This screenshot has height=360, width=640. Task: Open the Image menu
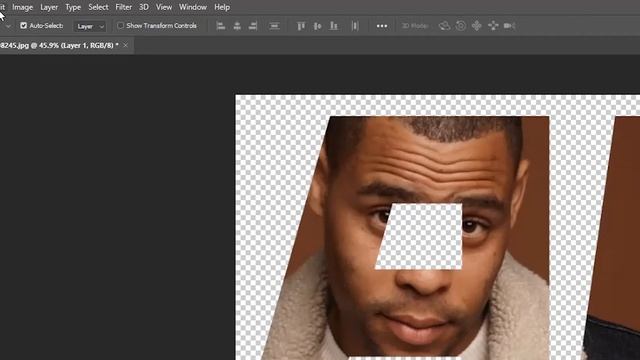click(x=22, y=7)
